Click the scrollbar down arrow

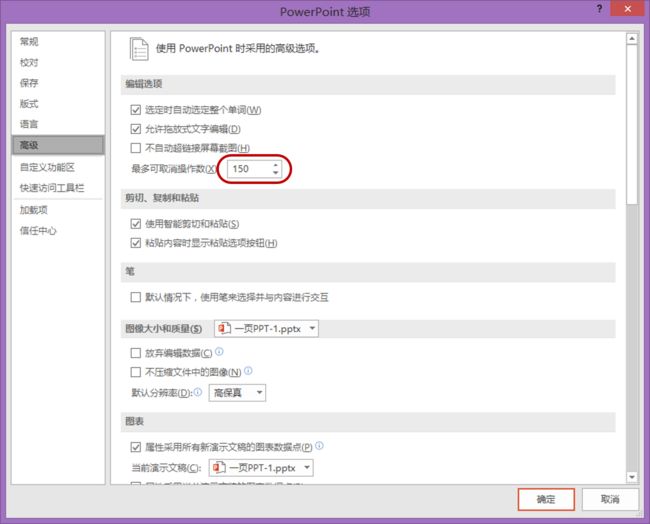pos(632,477)
